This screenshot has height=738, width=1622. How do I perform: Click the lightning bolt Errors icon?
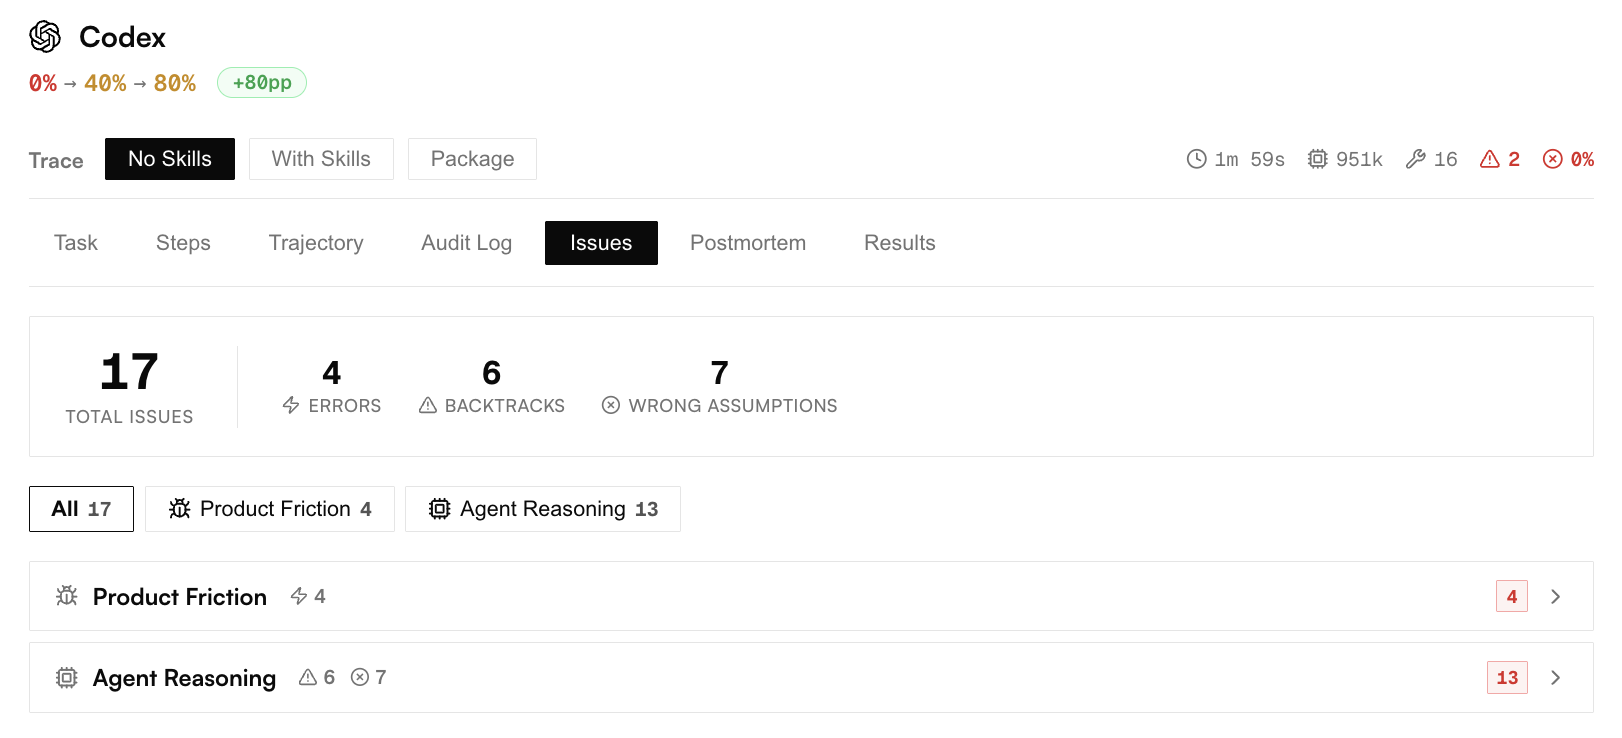tap(291, 405)
